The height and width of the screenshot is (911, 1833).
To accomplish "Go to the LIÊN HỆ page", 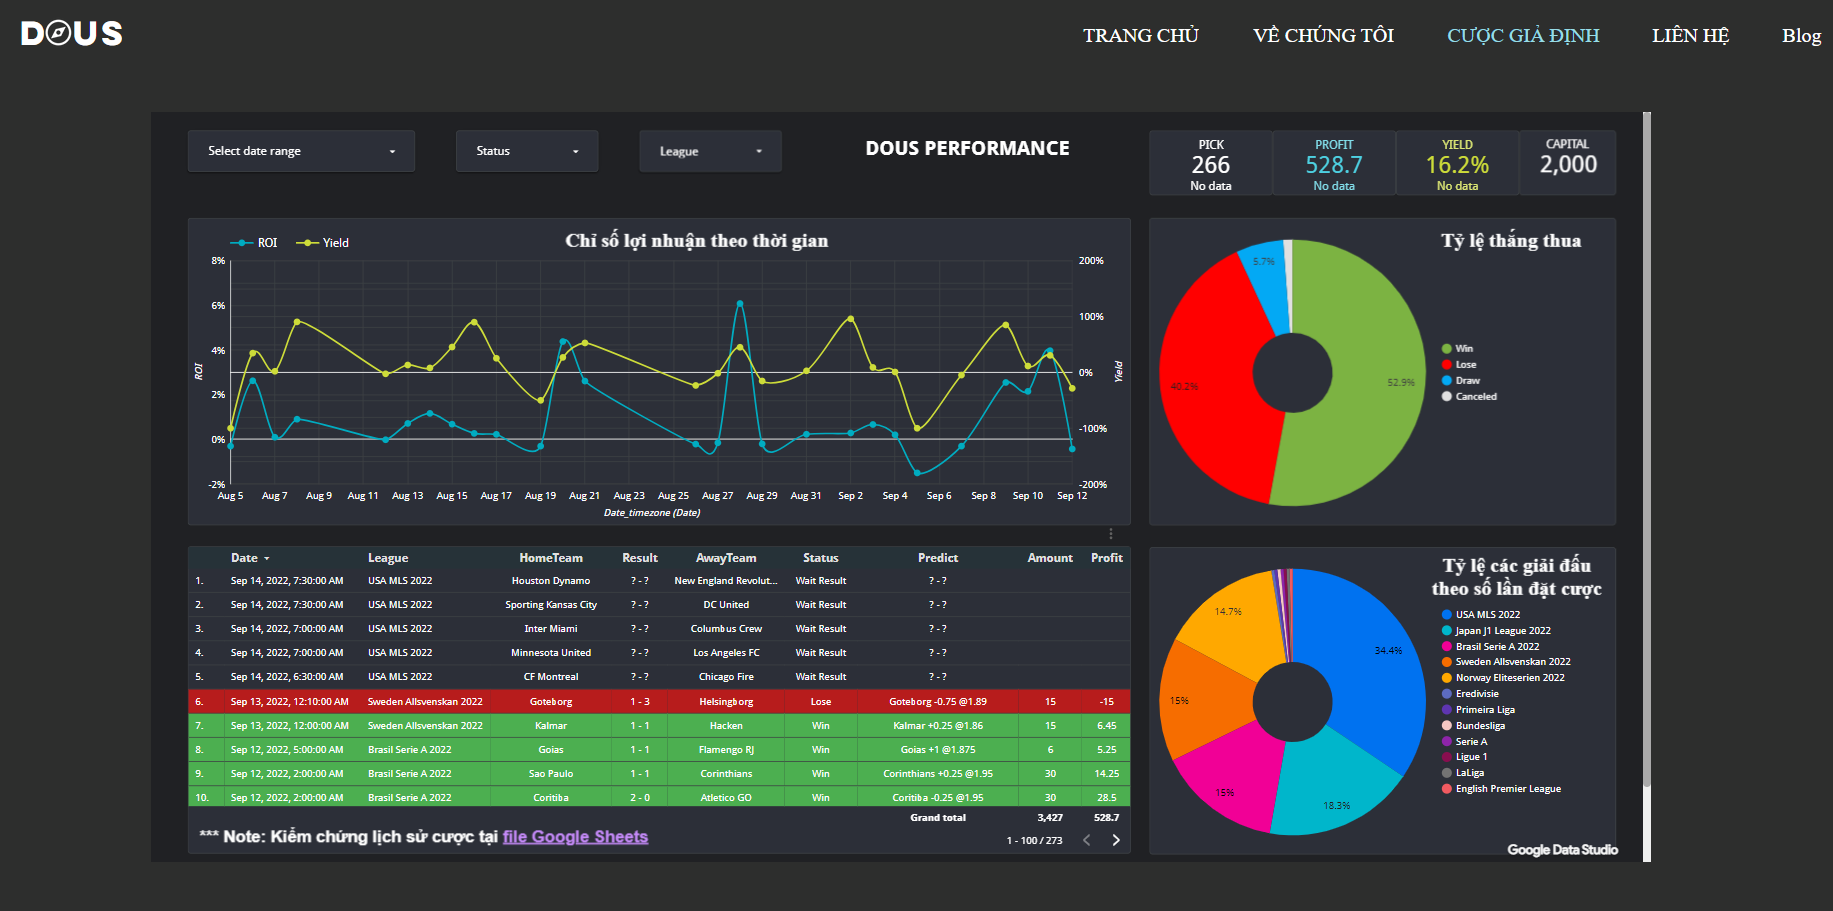I will tap(1690, 36).
